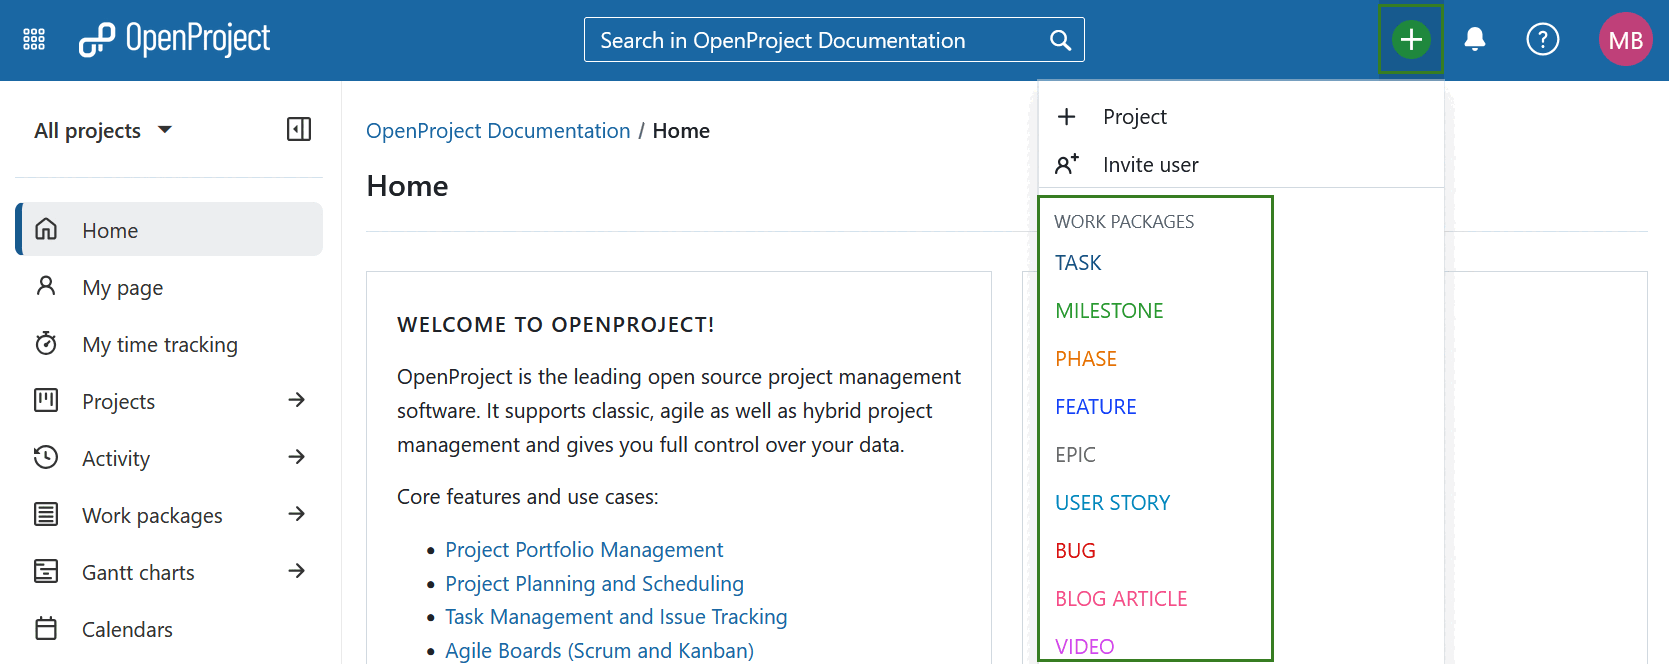1669x664 pixels.
Task: Open the help question mark menu
Action: 1542,40
